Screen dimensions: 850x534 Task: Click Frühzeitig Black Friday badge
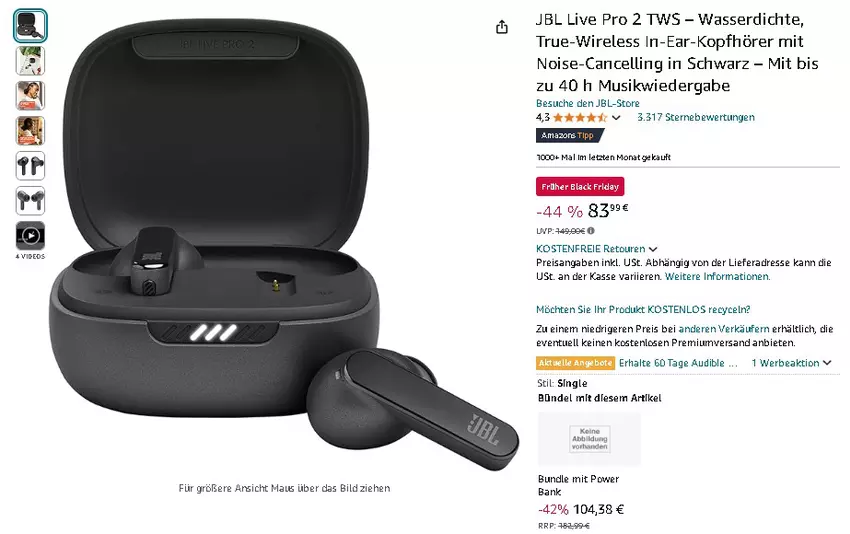click(580, 186)
